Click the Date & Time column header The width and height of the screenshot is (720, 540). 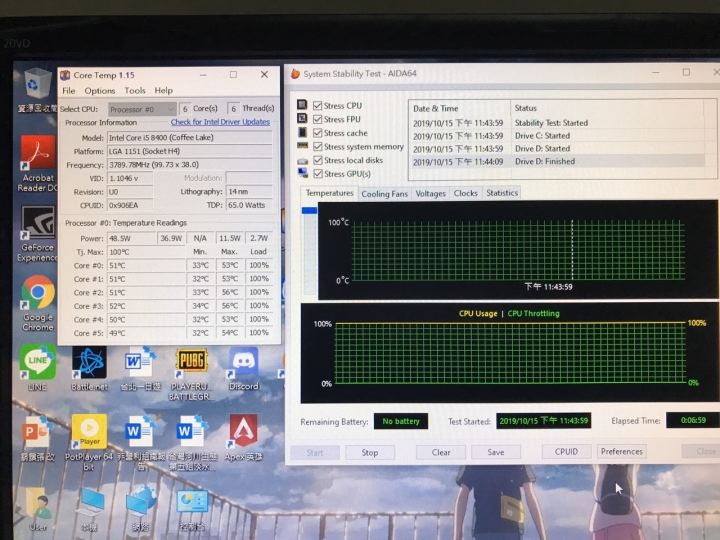[460, 108]
